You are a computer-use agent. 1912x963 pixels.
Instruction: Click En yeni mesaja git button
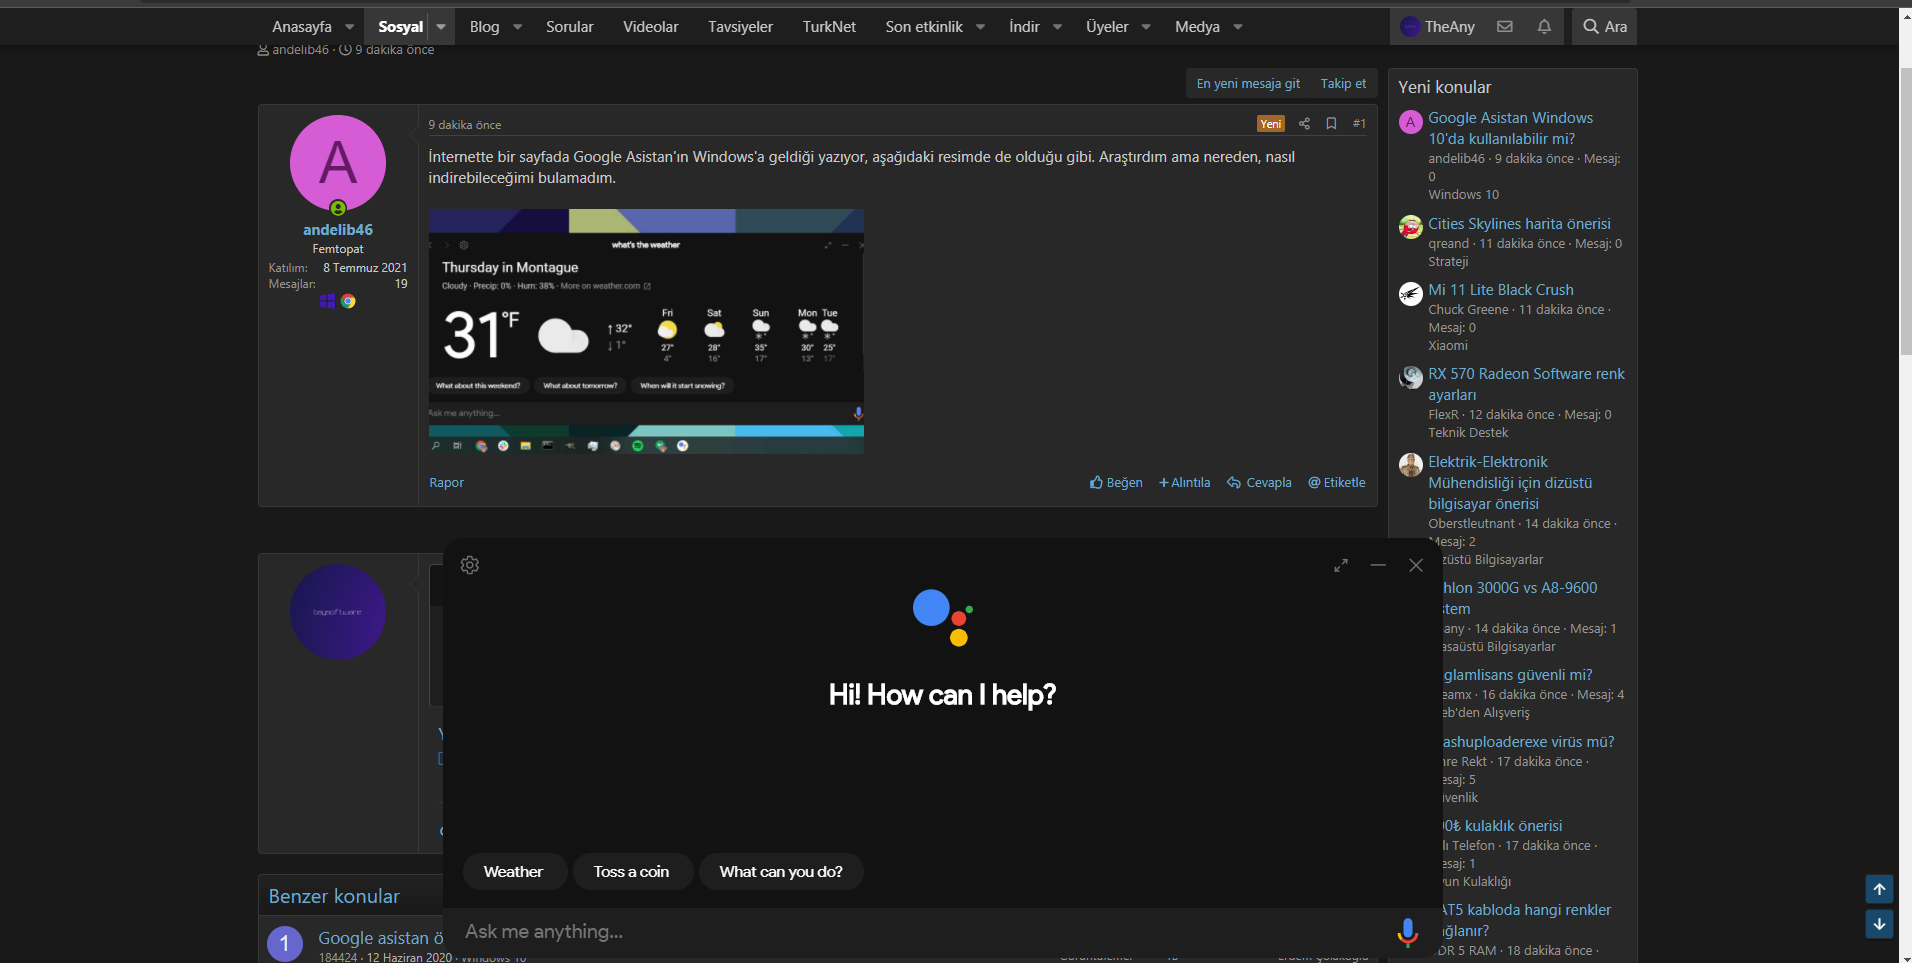pos(1248,84)
